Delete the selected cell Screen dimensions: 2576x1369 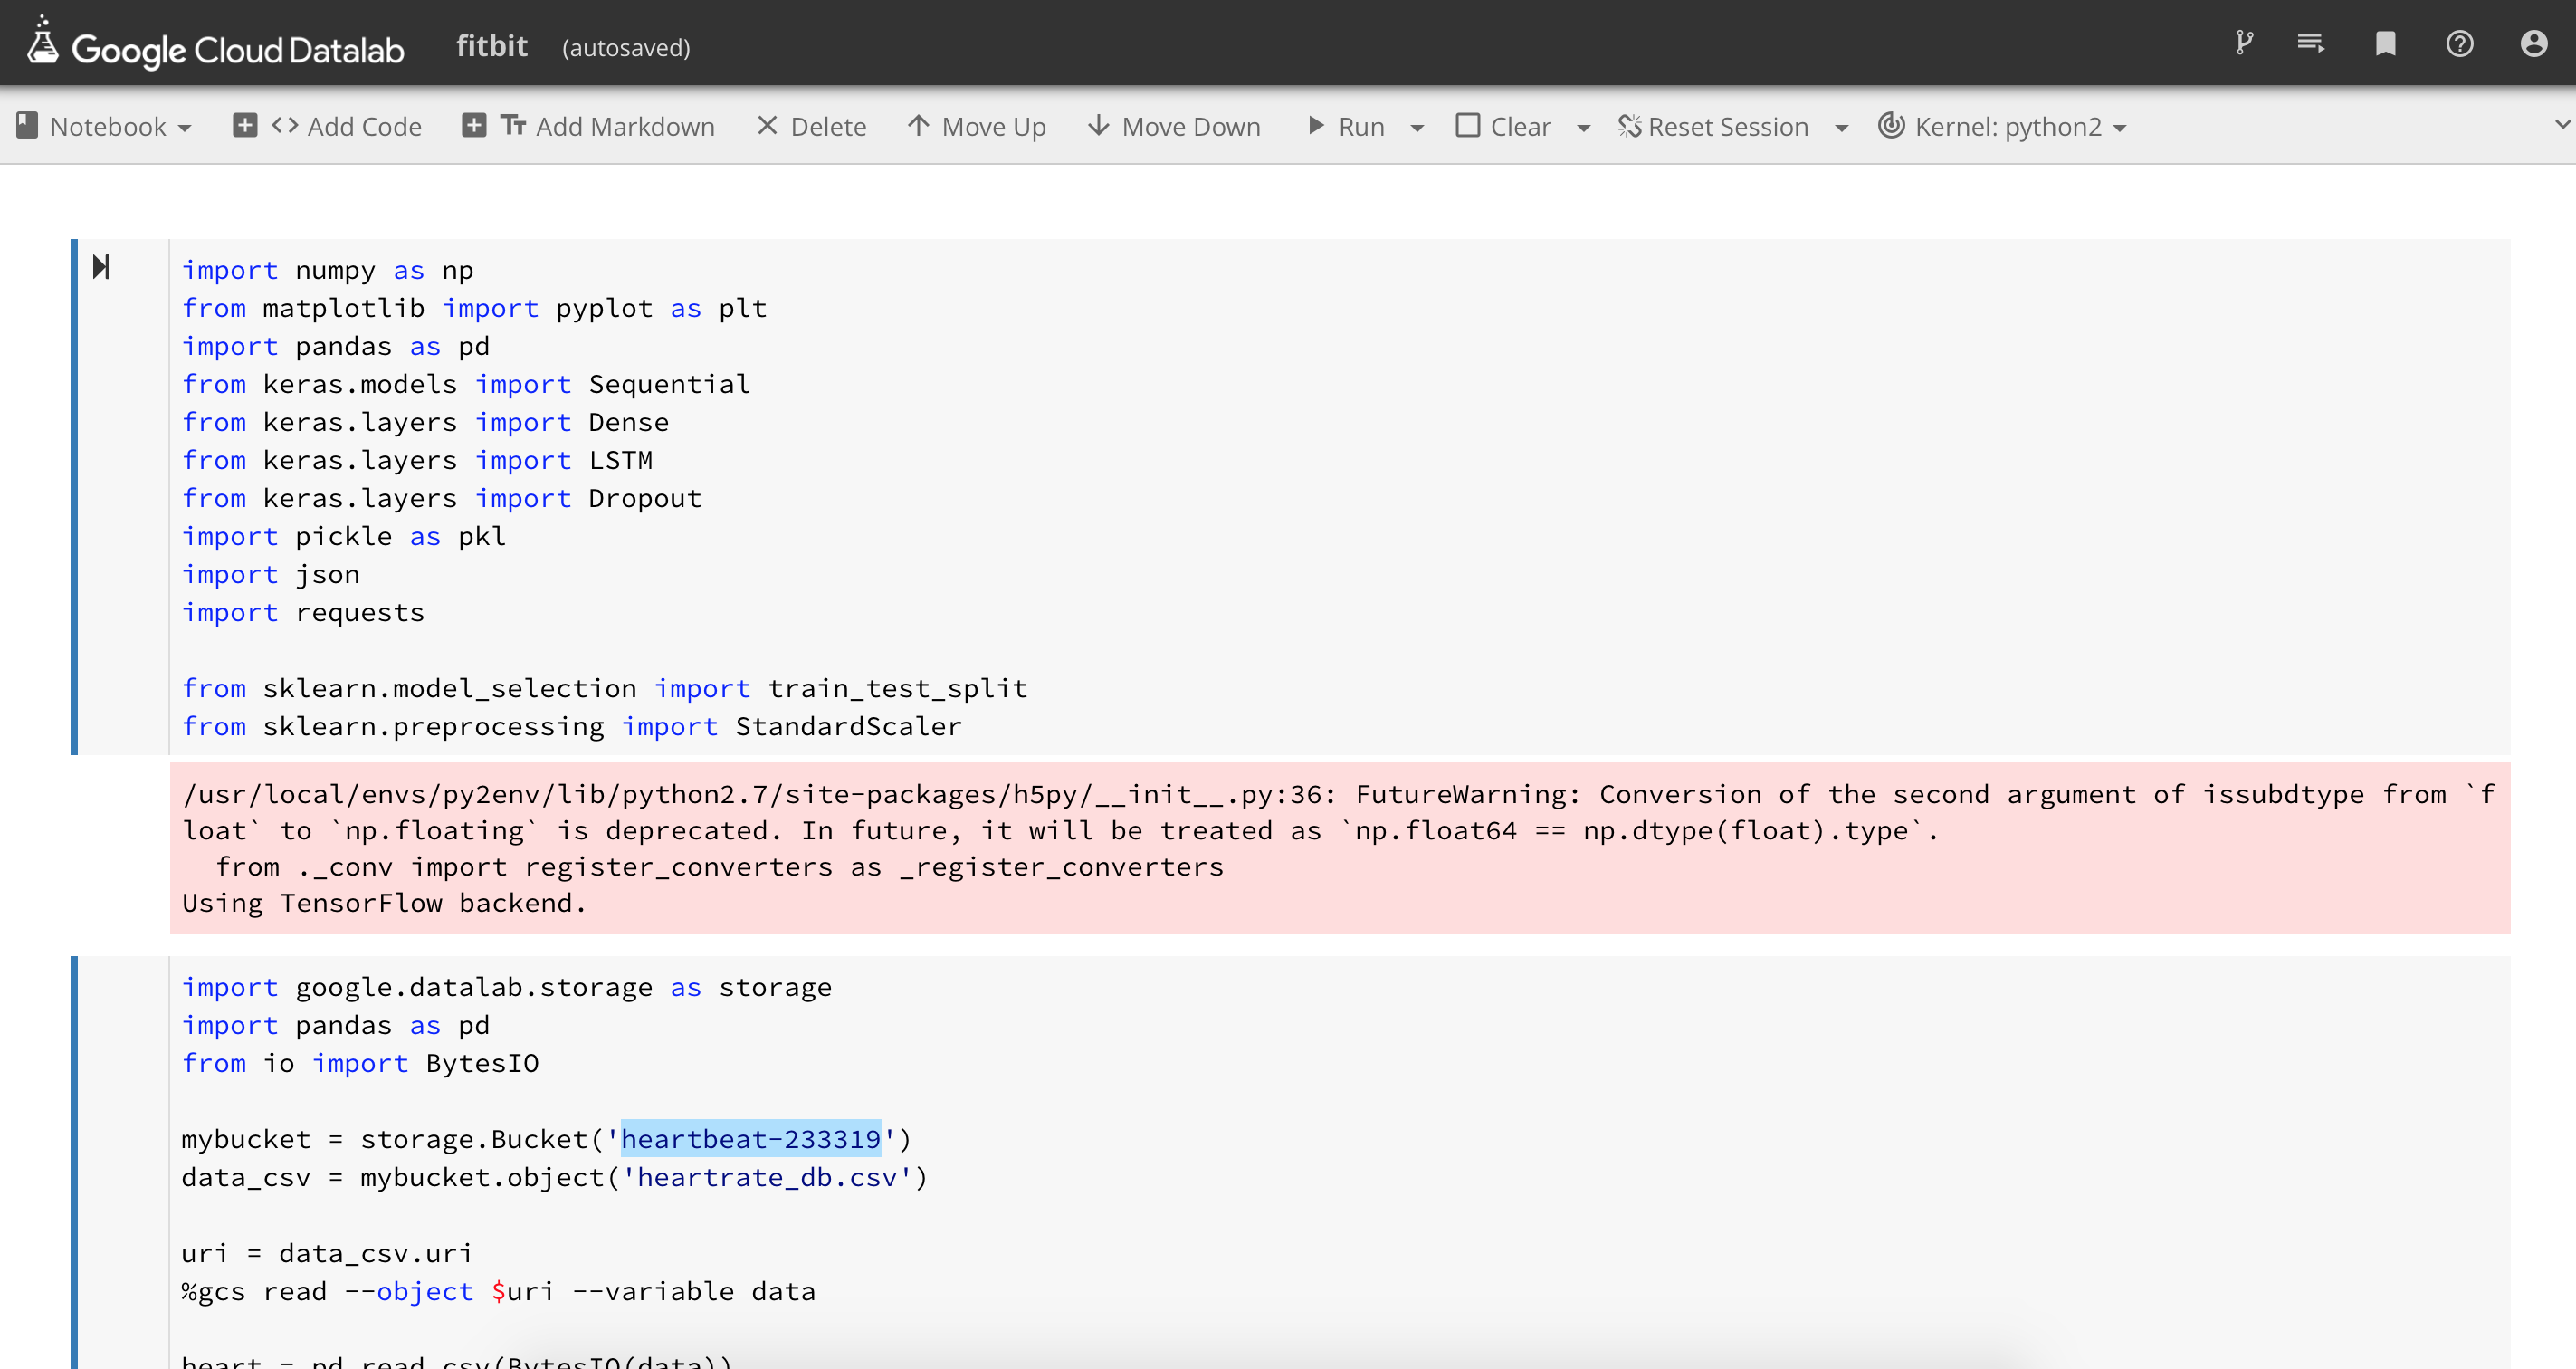[811, 126]
